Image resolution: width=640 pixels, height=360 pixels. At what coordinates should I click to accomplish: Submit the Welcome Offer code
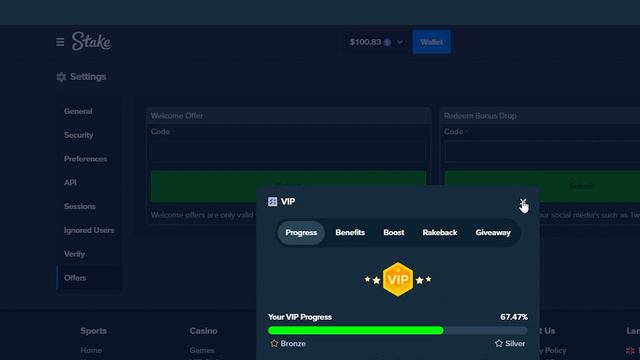tap(288, 186)
